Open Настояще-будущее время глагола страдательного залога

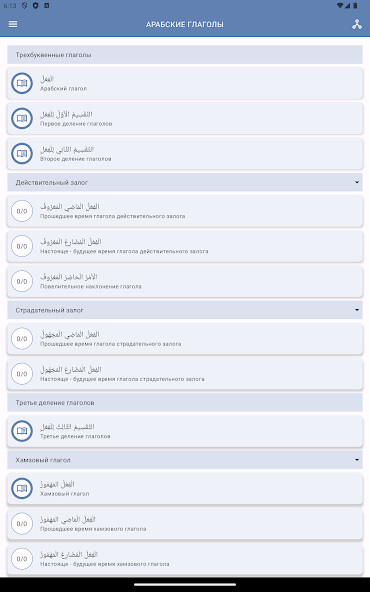185,374
